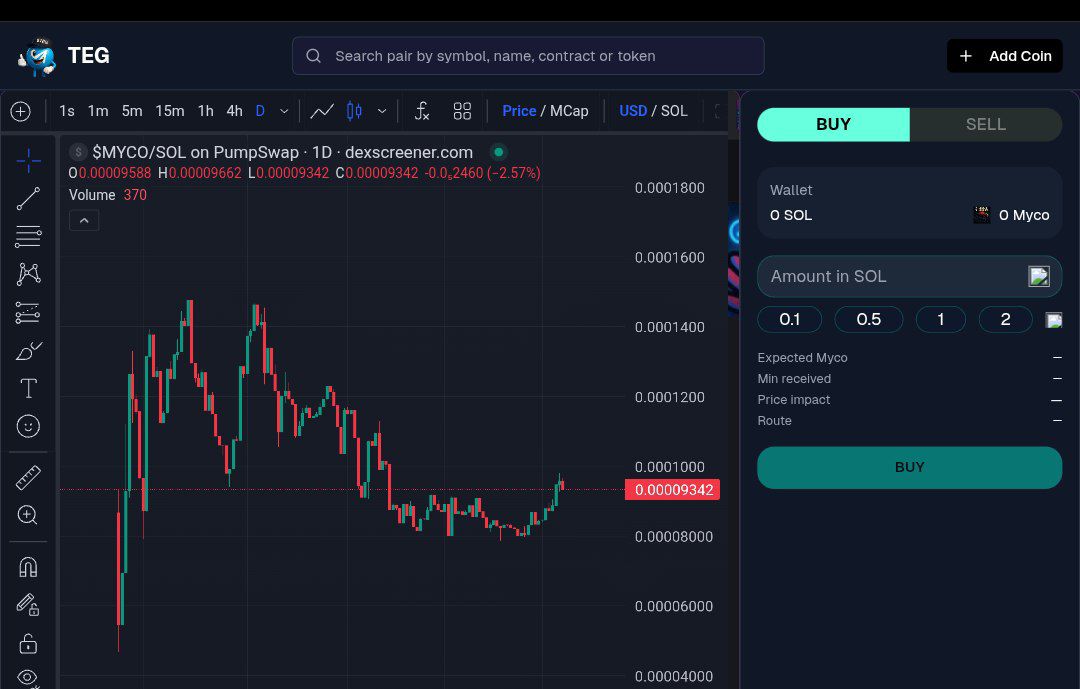Select the ruler measure tool
This screenshot has height=689, width=1080.
(x=28, y=477)
